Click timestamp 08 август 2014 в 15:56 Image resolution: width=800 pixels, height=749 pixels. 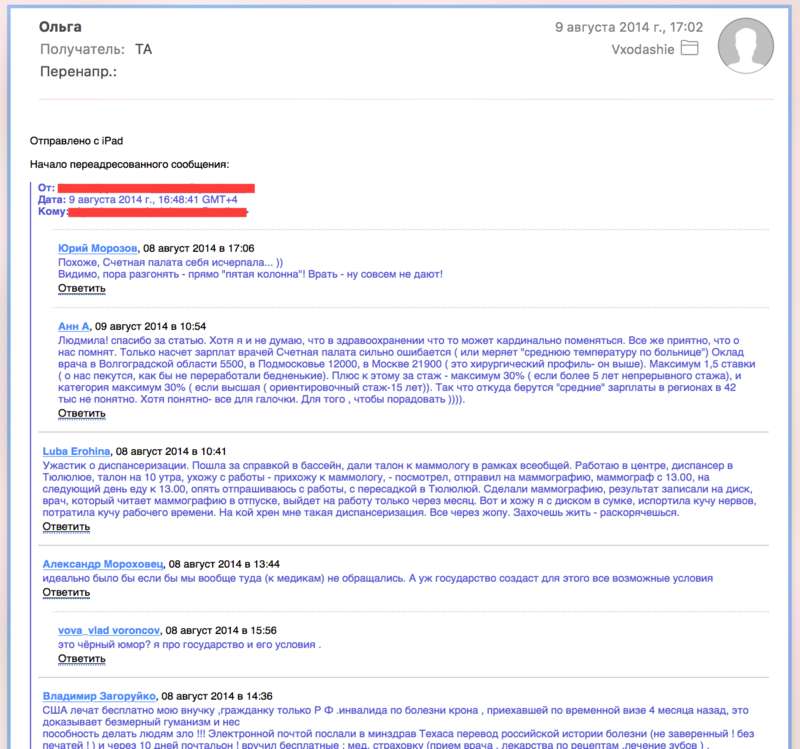pyautogui.click(x=221, y=631)
